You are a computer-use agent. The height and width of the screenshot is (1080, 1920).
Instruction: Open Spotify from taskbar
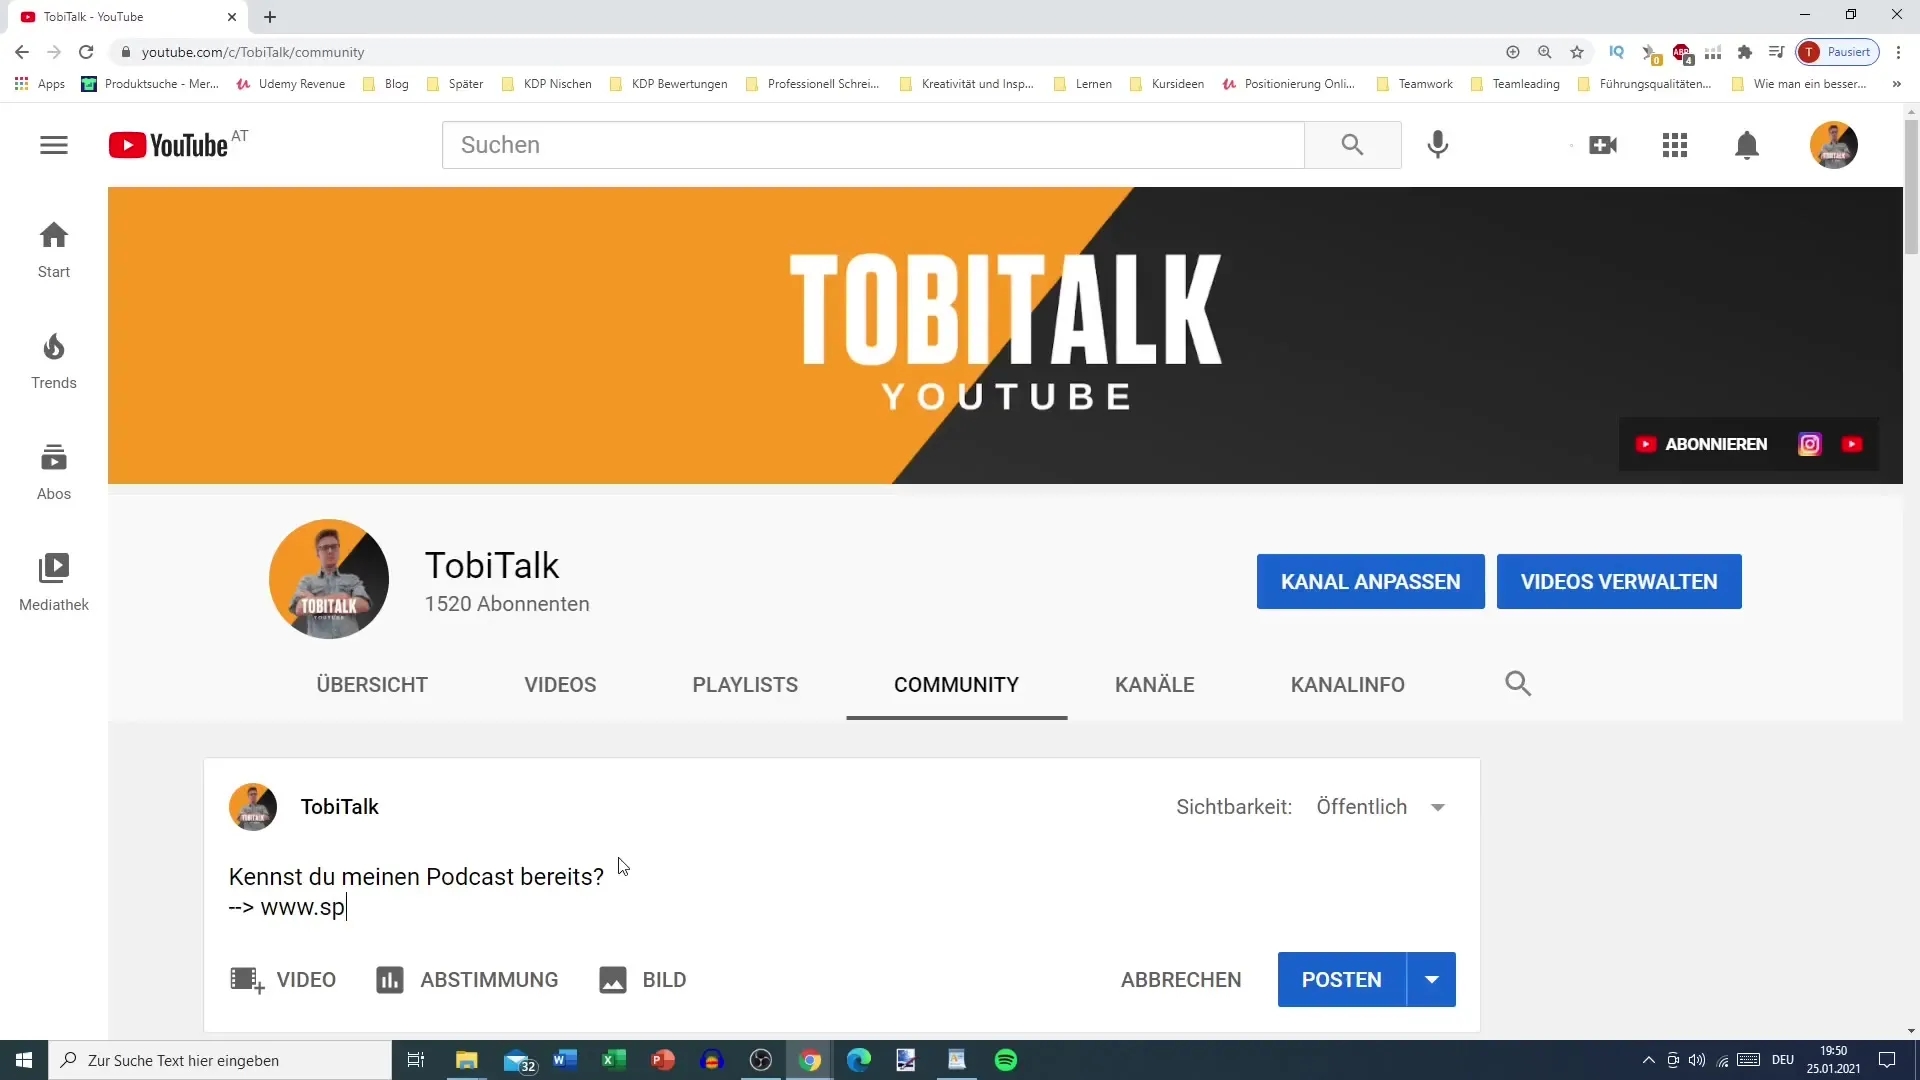pos(1006,1060)
